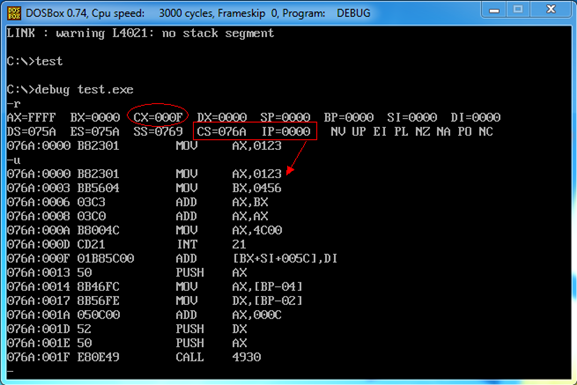Click machine code B8004C
The image size is (577, 385).
(x=98, y=230)
